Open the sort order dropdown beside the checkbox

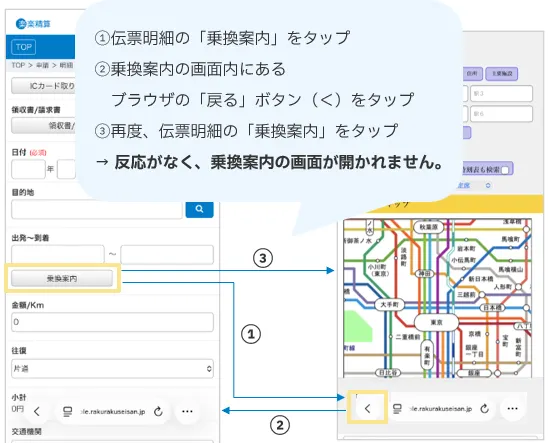[x=474, y=185]
